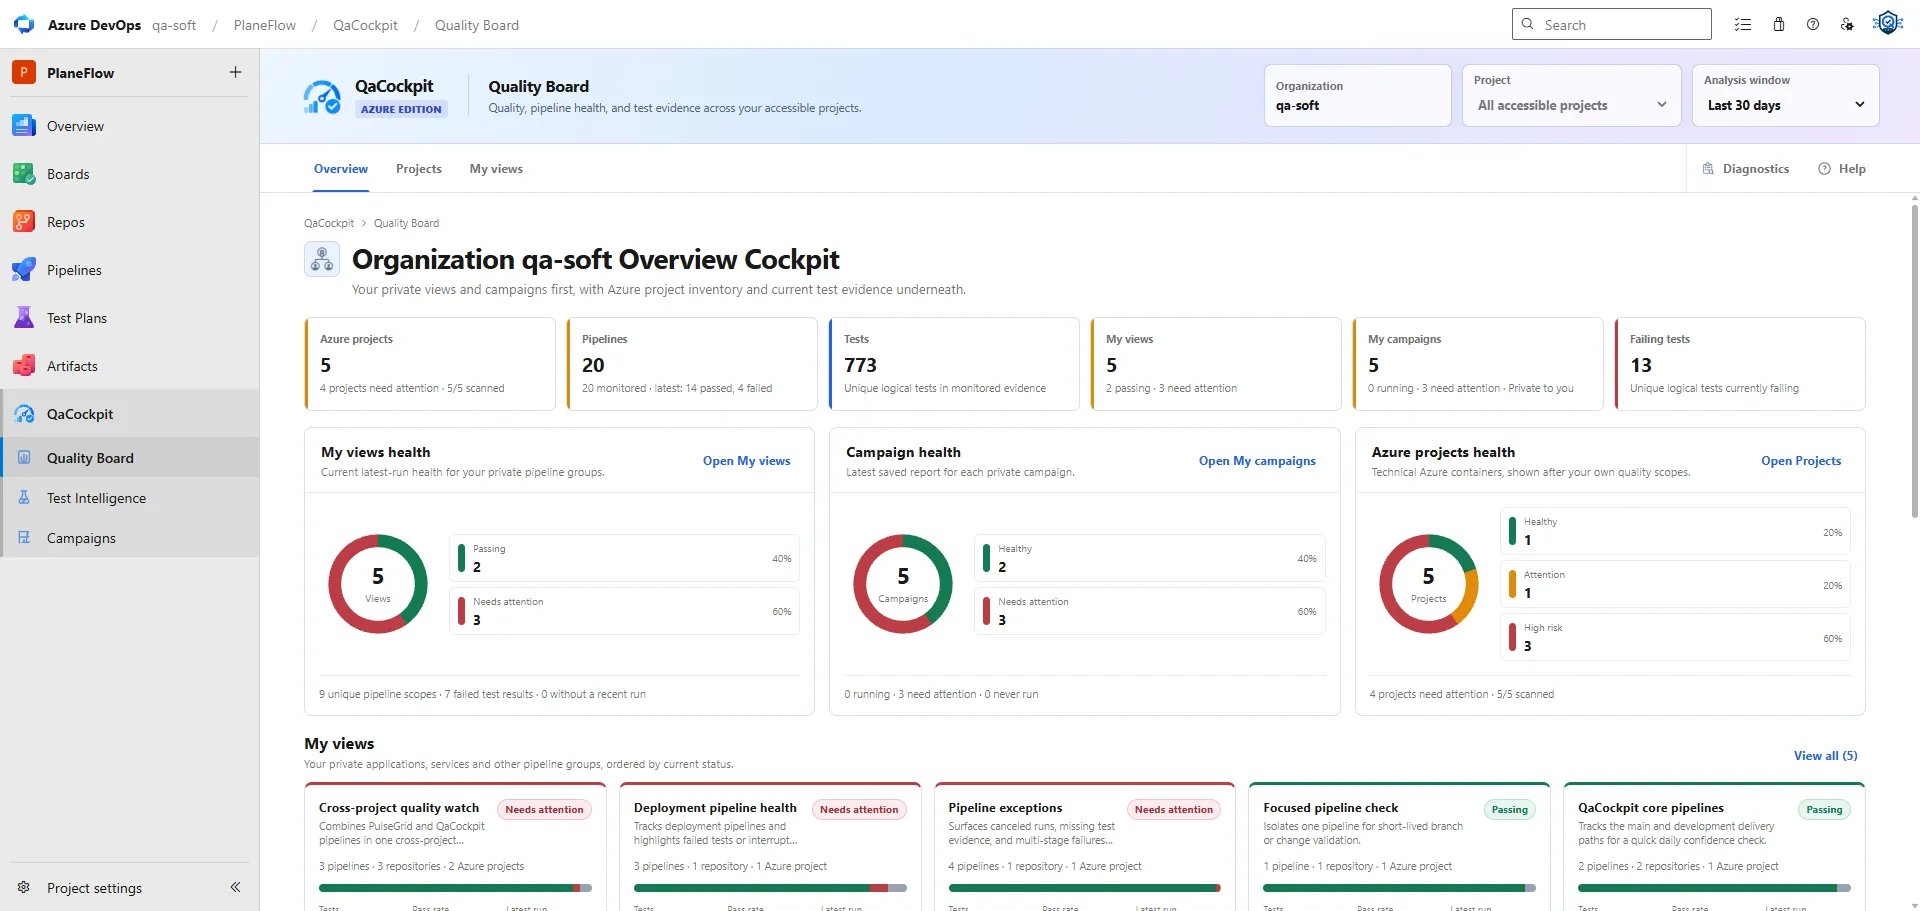
Task: Open the Pipelines summary card
Action: pyautogui.click(x=692, y=364)
